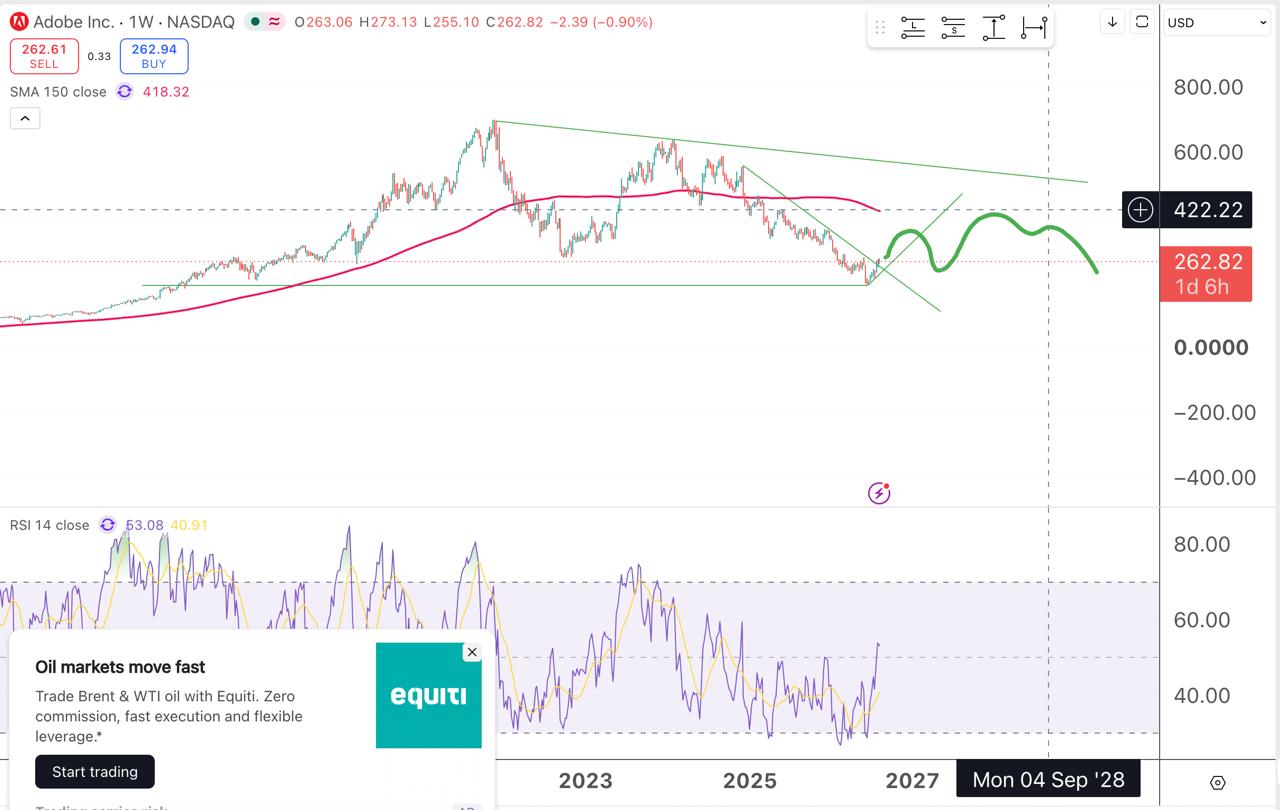Select the date range measuring tool

pos(1033,28)
